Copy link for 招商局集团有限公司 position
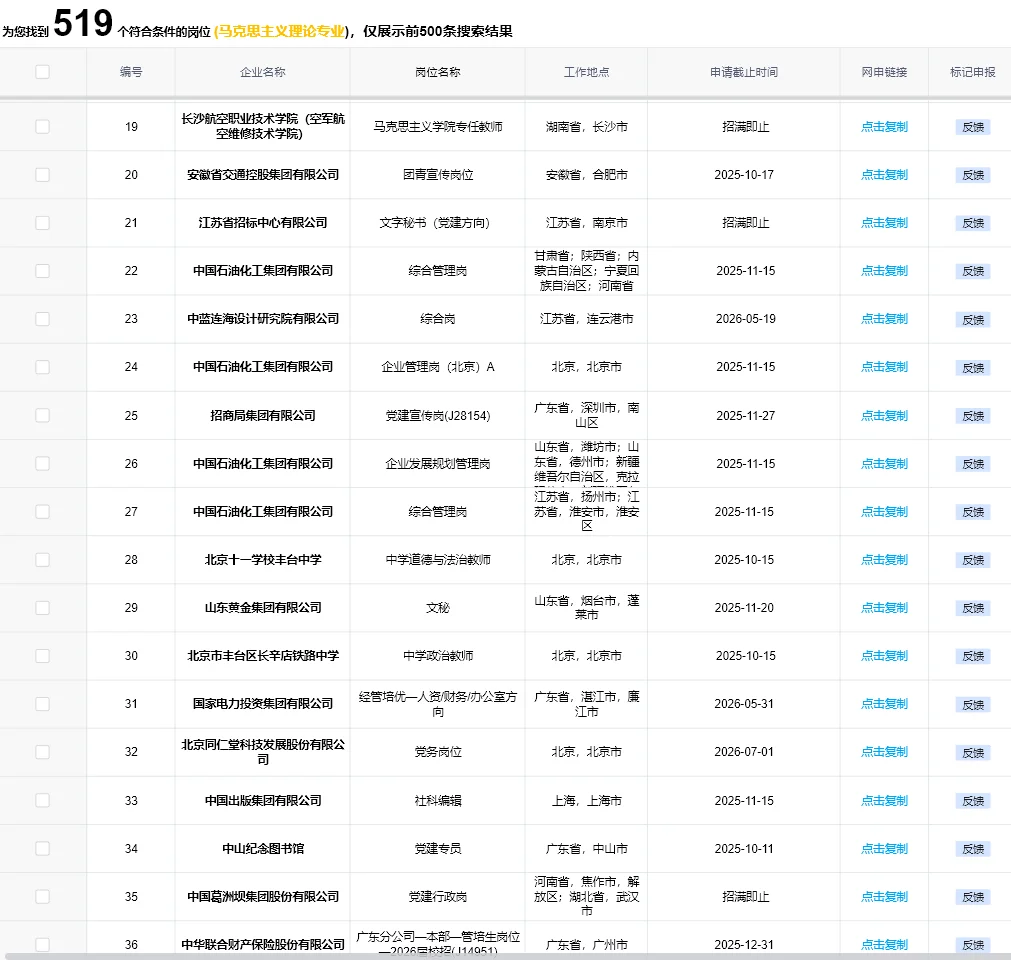Screen dimensions: 1011x960 pyautogui.click(x=884, y=415)
